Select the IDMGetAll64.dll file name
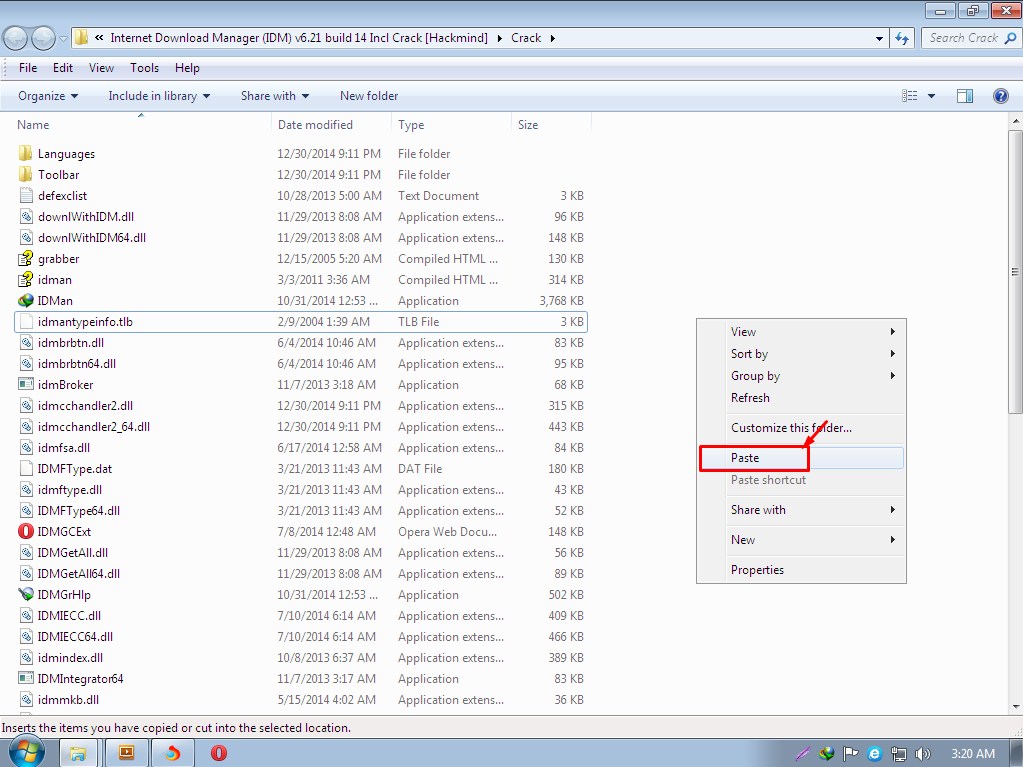 tap(79, 573)
